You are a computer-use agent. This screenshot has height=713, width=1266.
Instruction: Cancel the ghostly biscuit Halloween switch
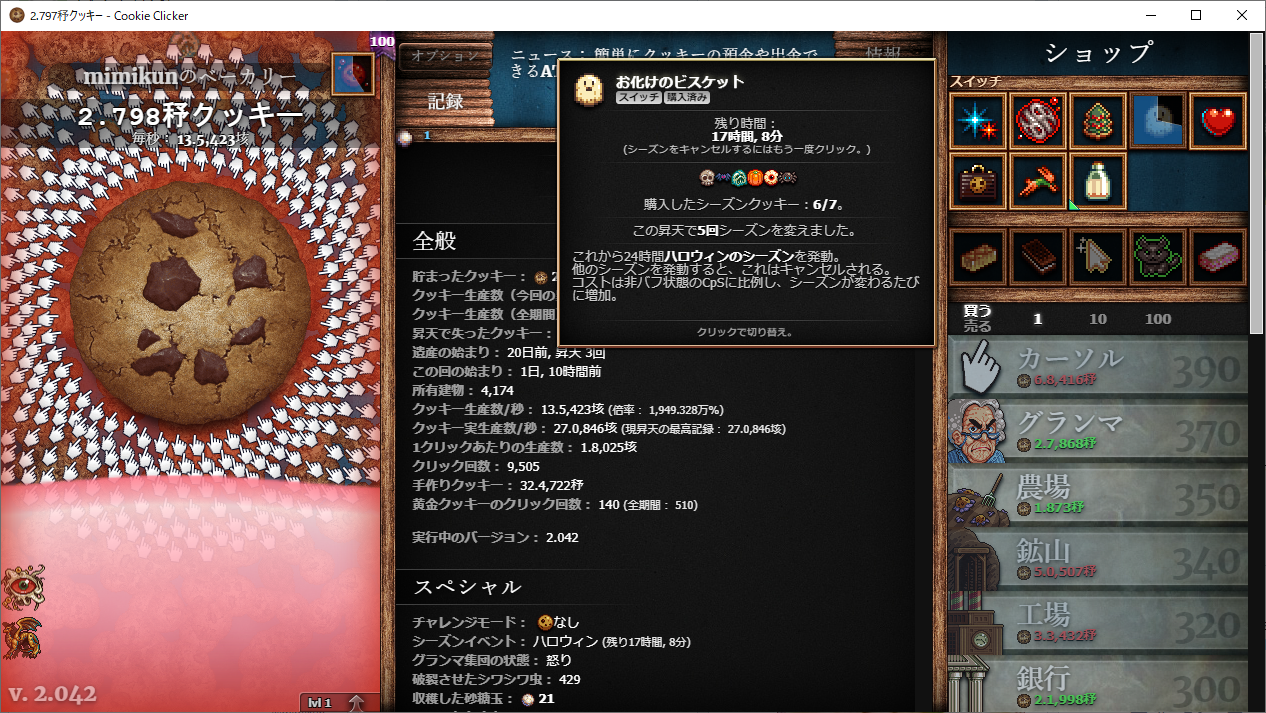1157,121
